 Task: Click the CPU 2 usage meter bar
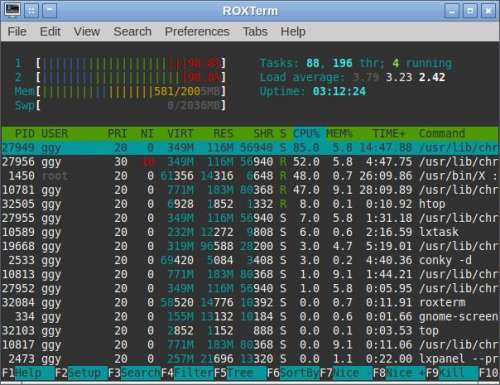(x=131, y=77)
